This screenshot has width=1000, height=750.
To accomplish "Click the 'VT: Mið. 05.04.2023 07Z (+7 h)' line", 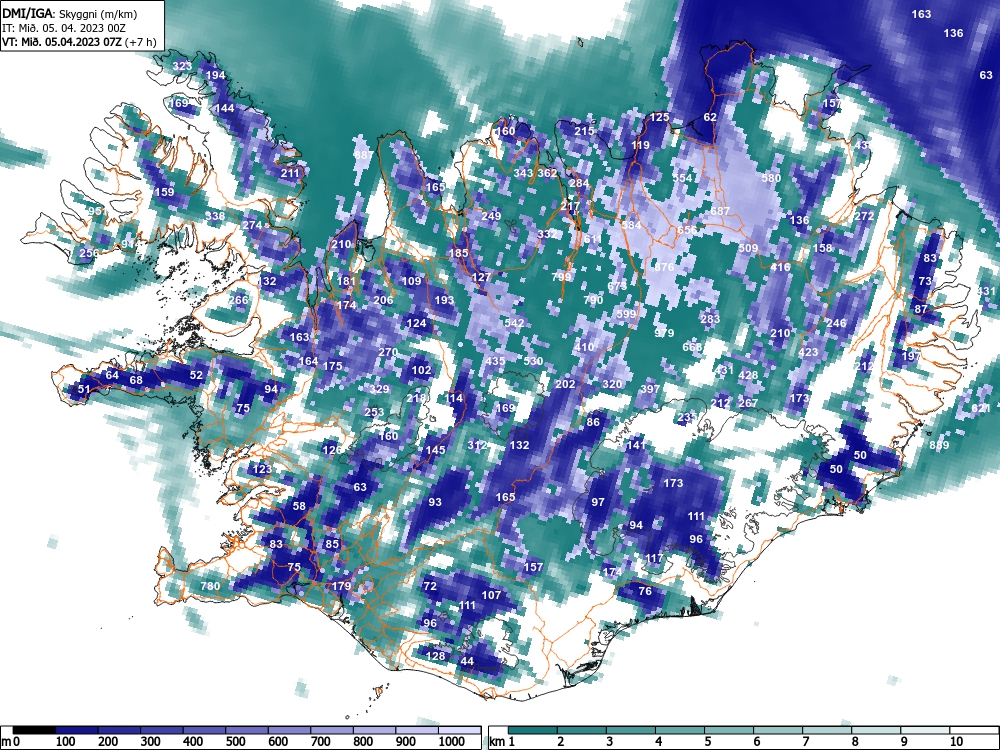I will click(79, 42).
